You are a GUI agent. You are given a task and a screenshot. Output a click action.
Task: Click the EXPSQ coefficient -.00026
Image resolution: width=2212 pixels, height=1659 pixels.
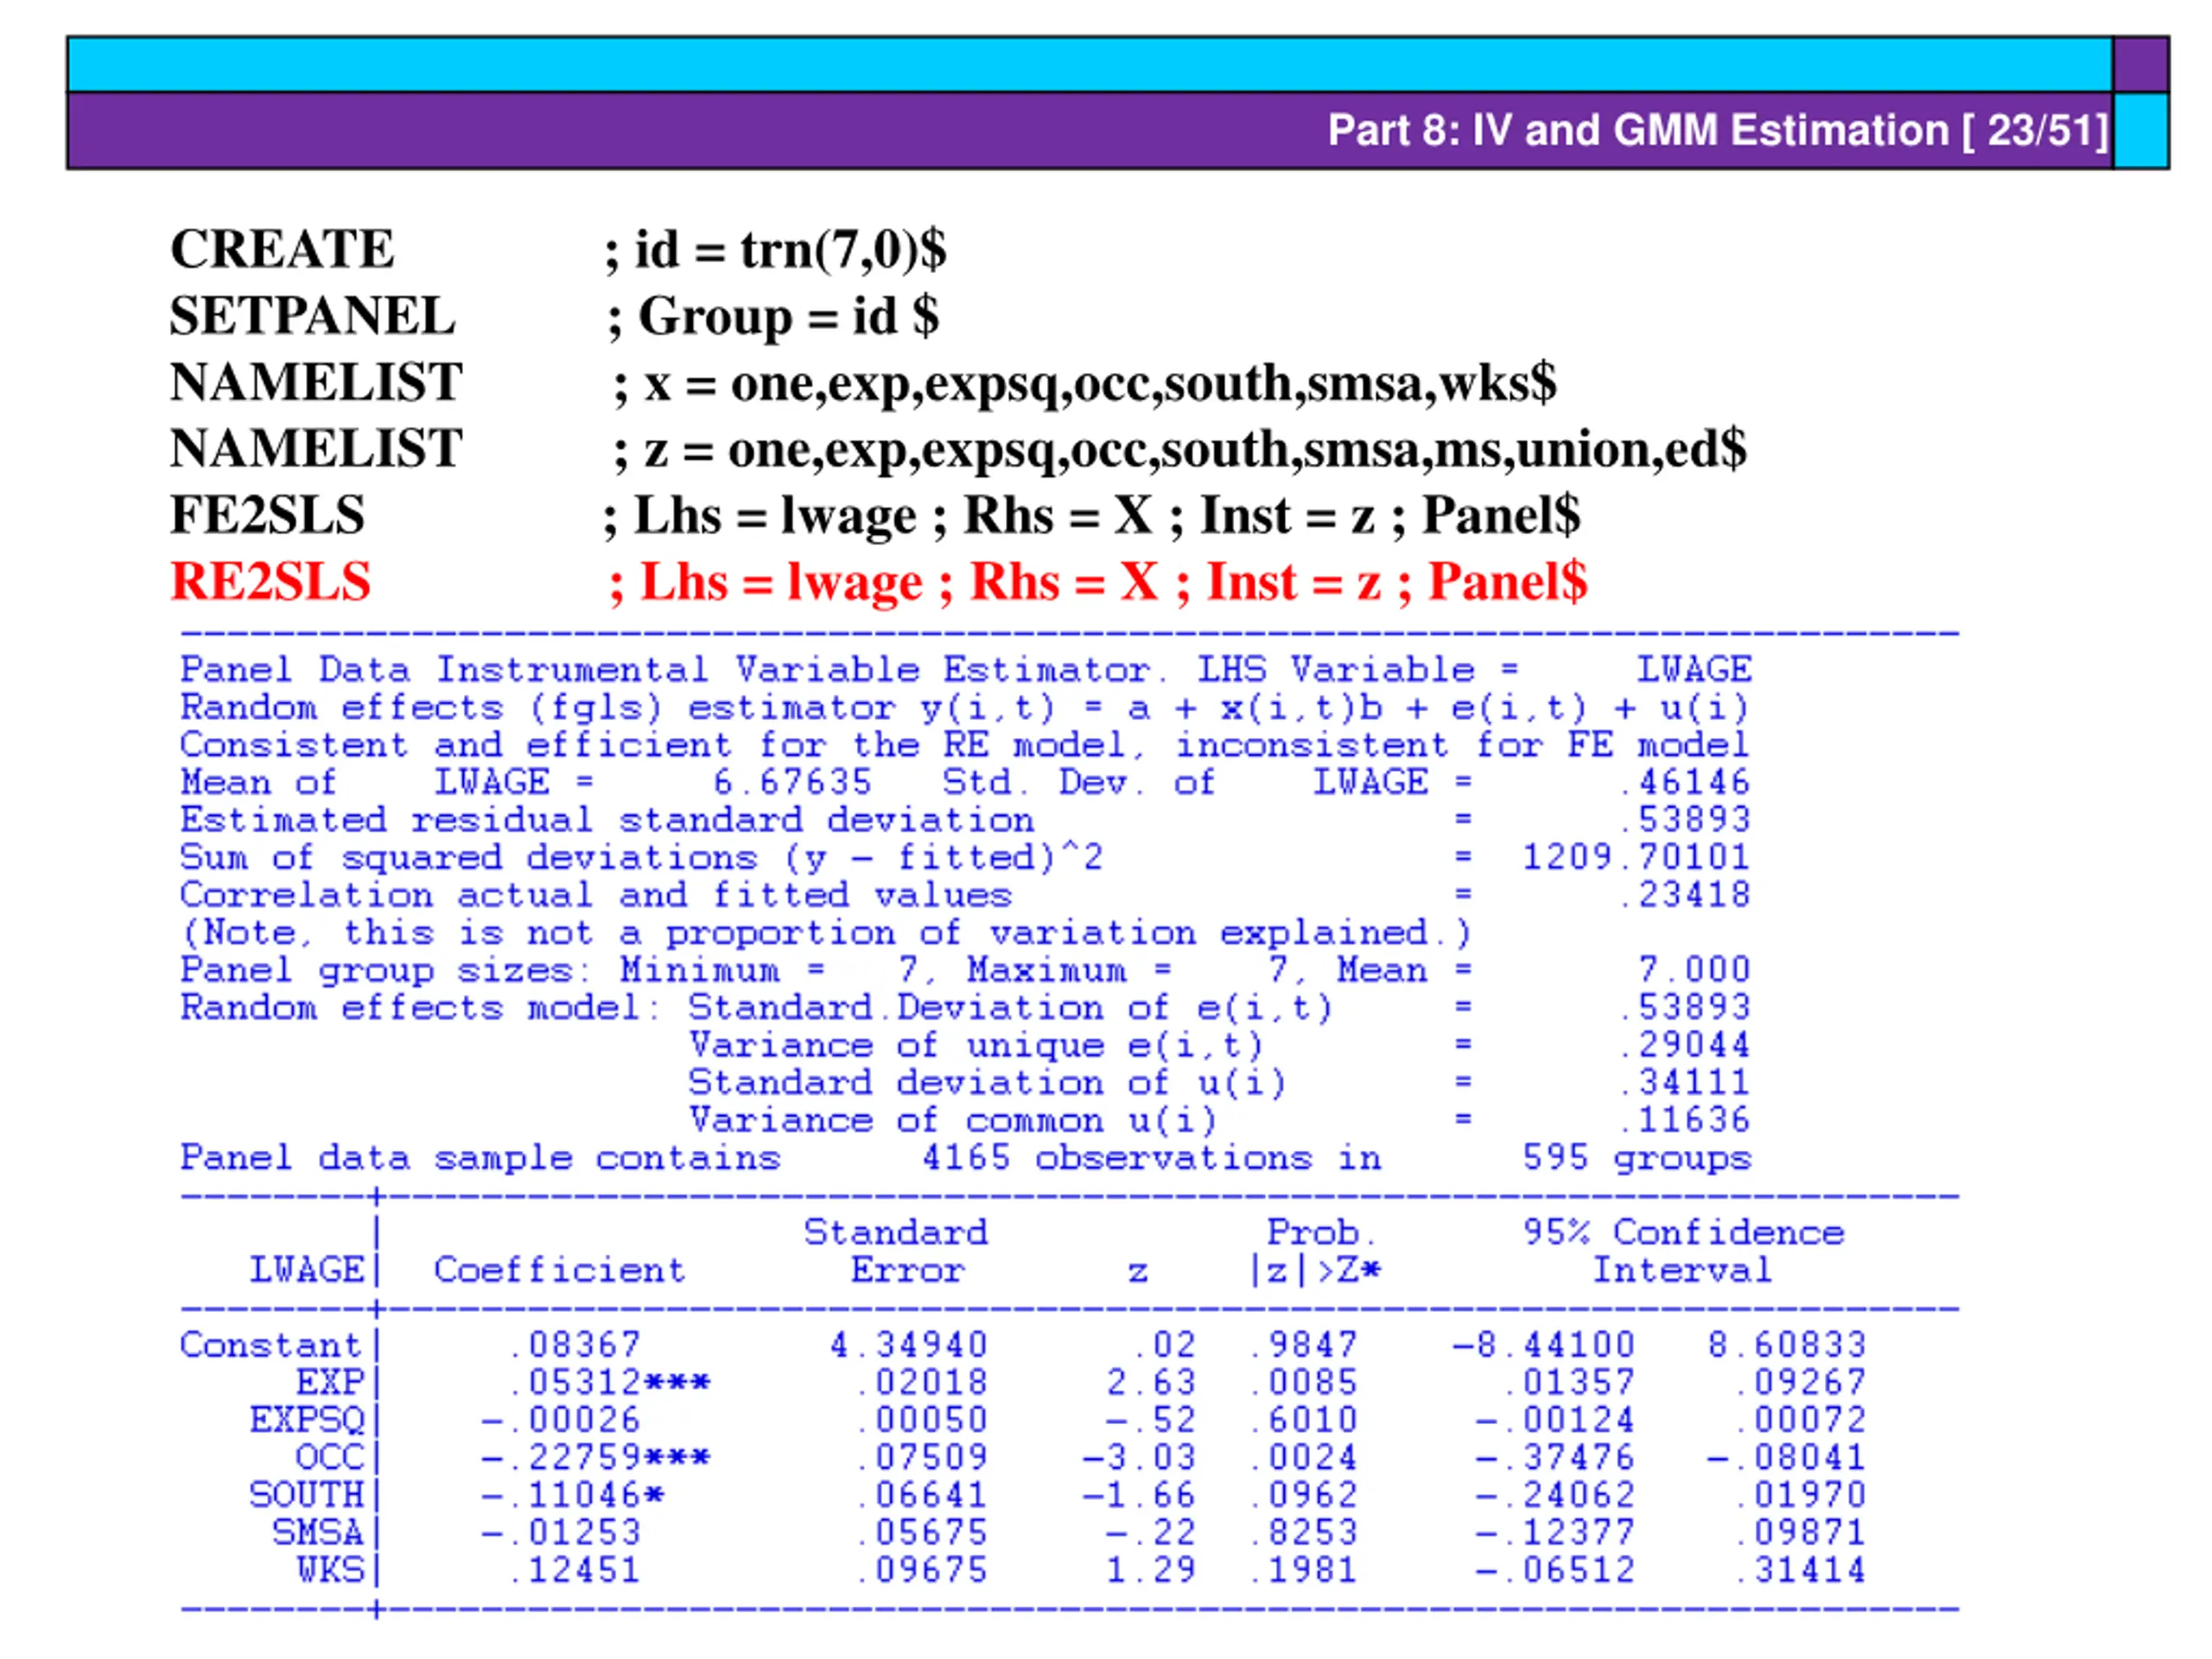(x=561, y=1420)
